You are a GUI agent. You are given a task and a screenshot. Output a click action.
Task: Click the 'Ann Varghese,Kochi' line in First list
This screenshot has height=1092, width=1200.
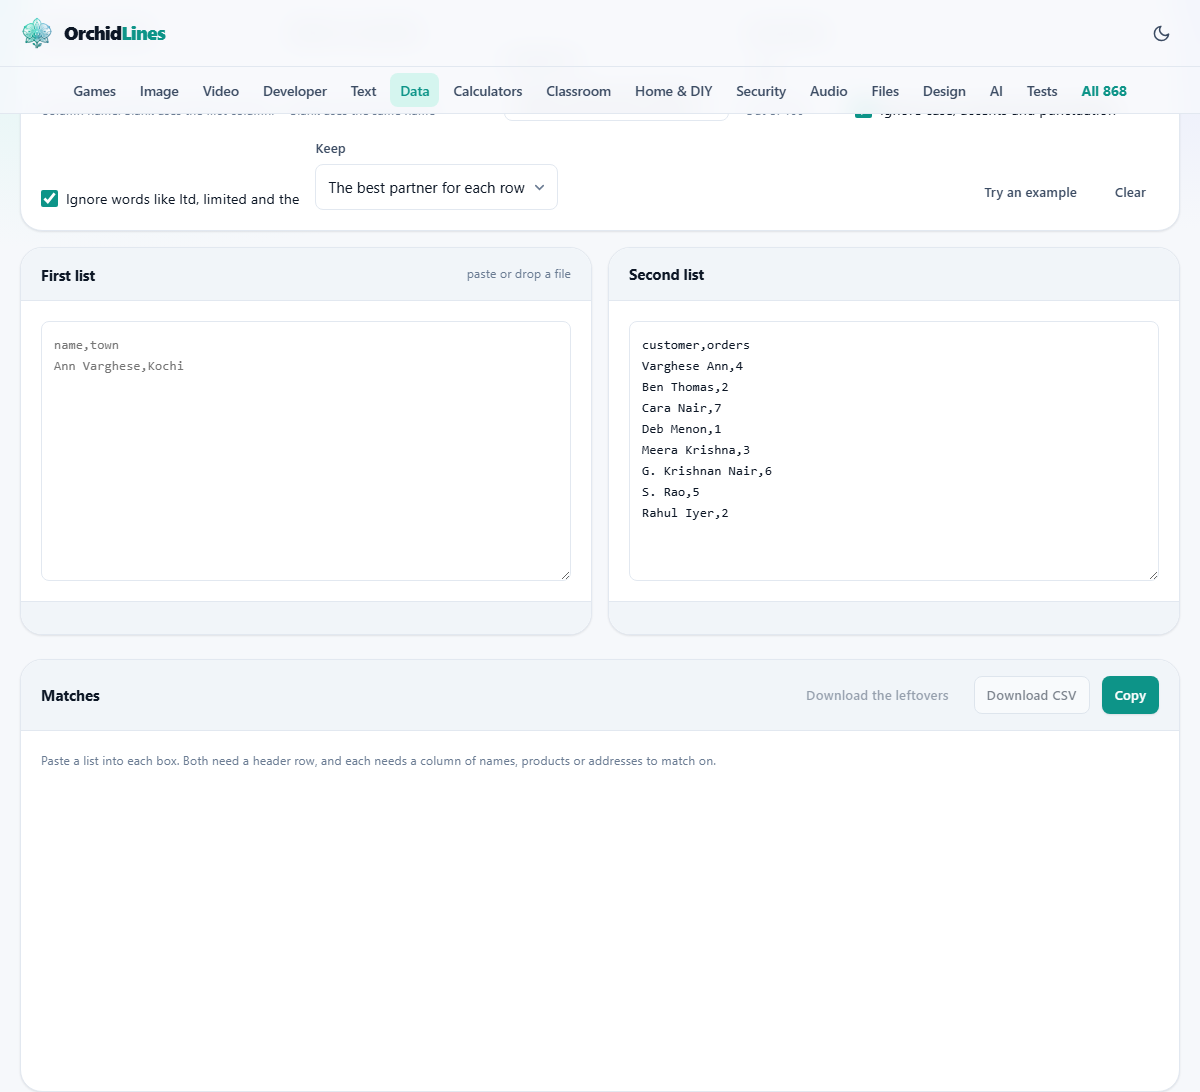pos(119,366)
